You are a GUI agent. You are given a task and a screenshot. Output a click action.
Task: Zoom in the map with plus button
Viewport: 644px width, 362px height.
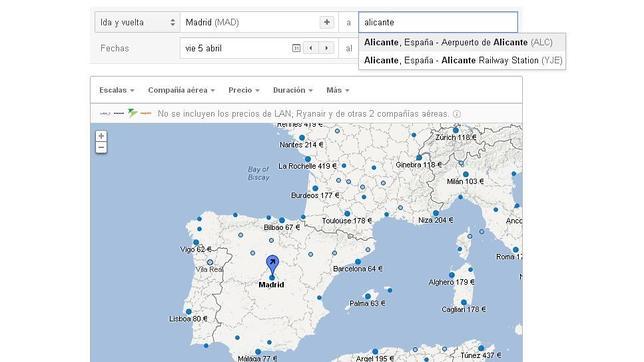tap(101, 136)
